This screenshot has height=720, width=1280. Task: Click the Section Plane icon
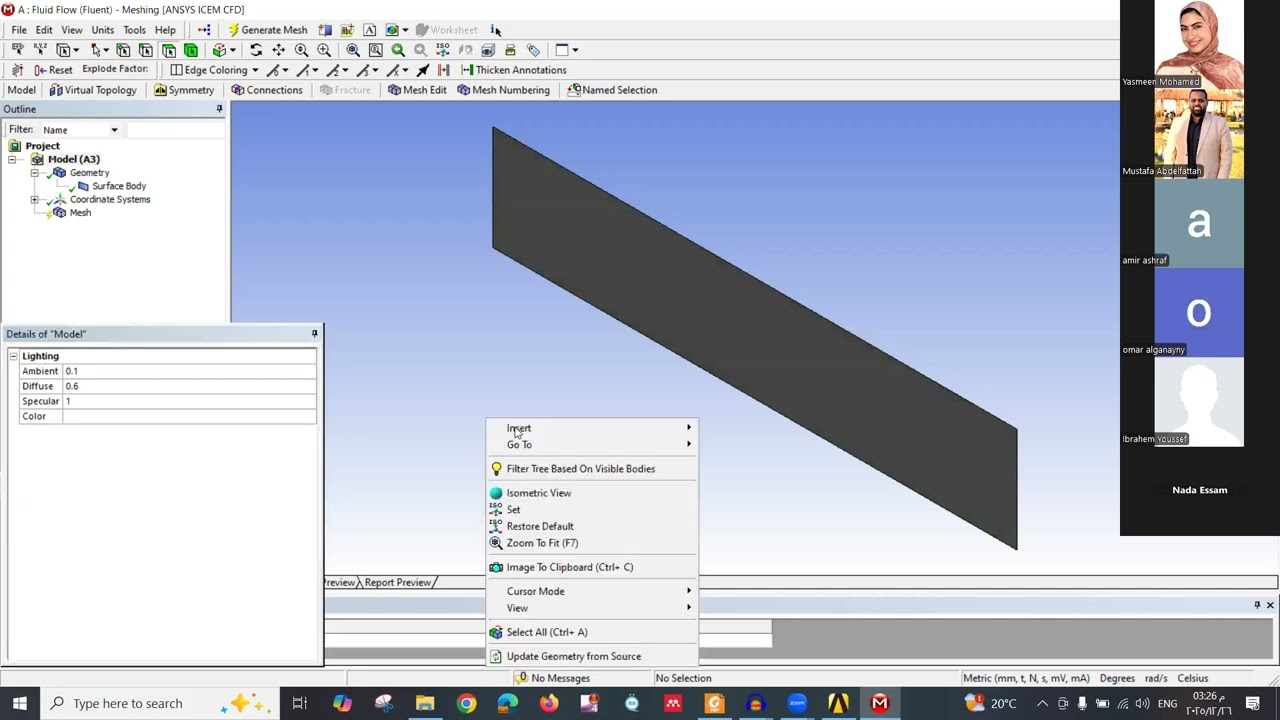(325, 30)
